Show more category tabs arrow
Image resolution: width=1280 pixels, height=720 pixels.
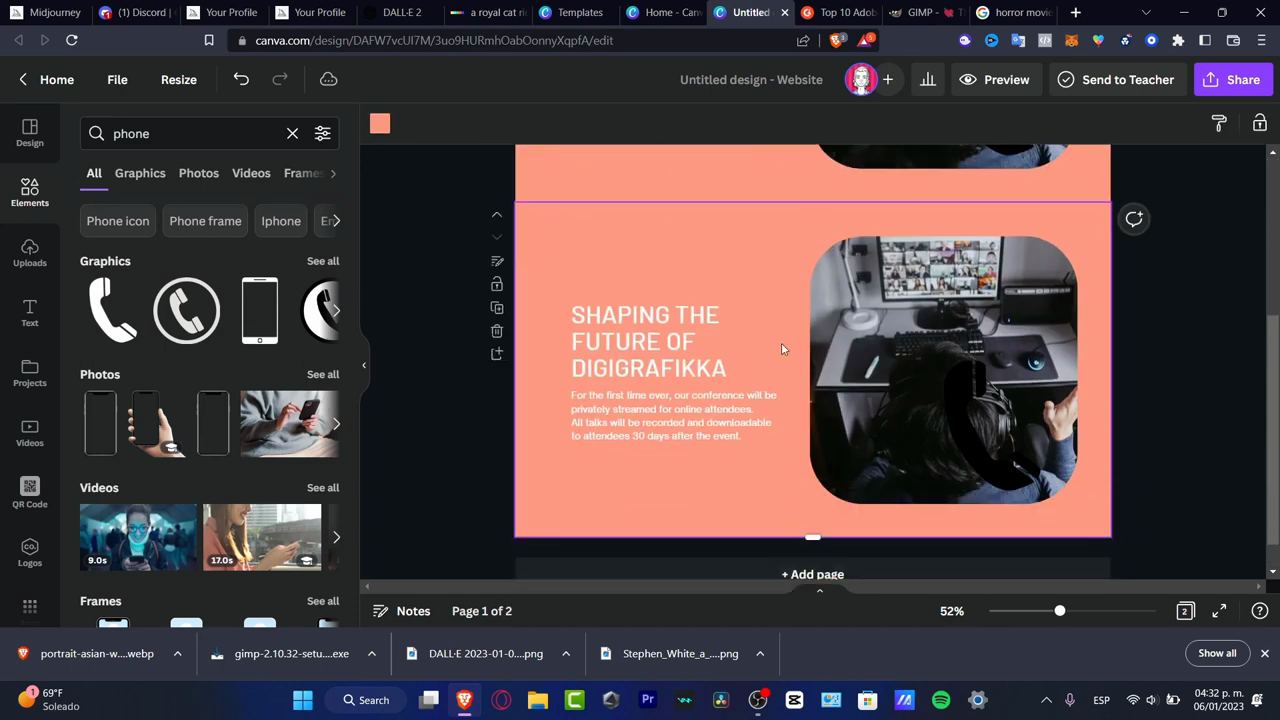click(333, 173)
